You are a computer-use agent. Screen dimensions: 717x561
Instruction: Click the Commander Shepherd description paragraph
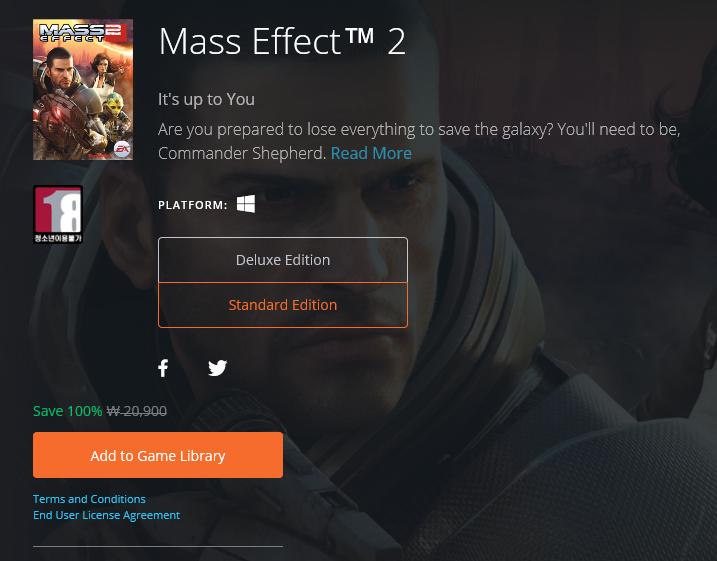coord(419,141)
